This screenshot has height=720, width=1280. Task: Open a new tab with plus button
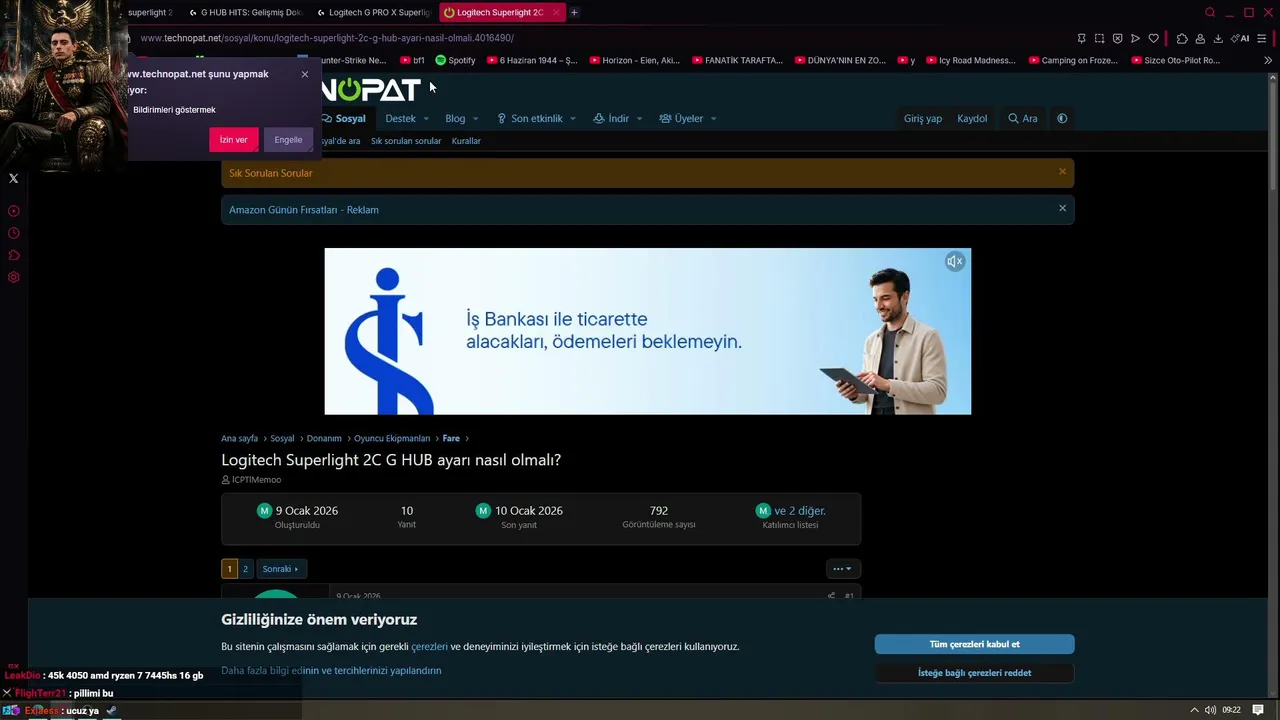(574, 12)
